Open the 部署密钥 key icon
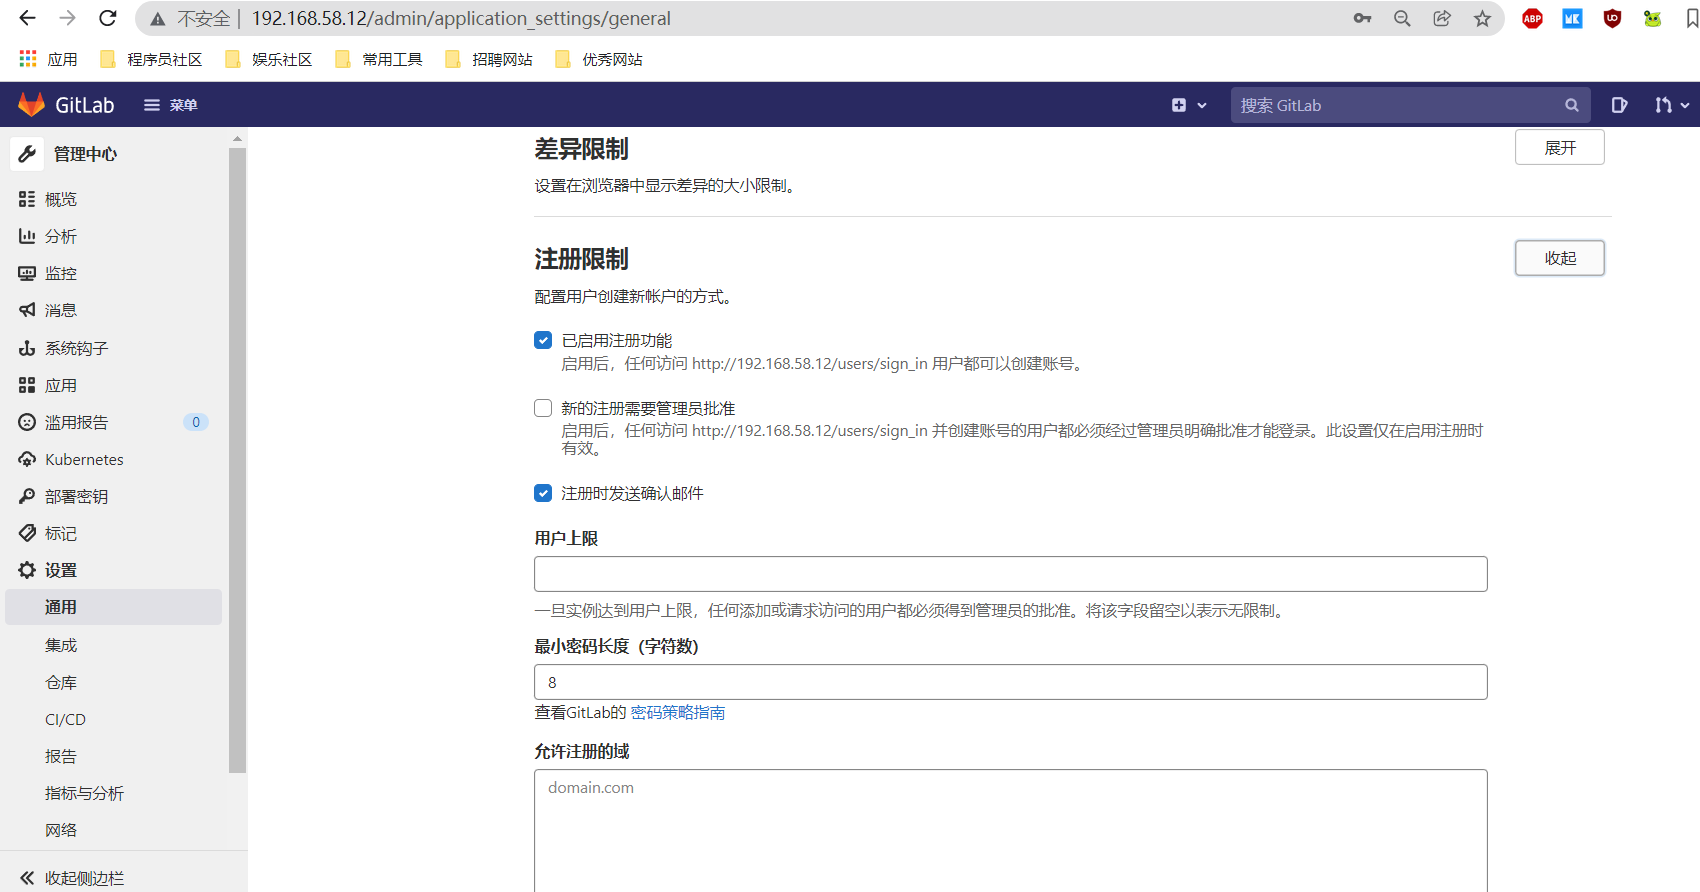 [x=27, y=496]
